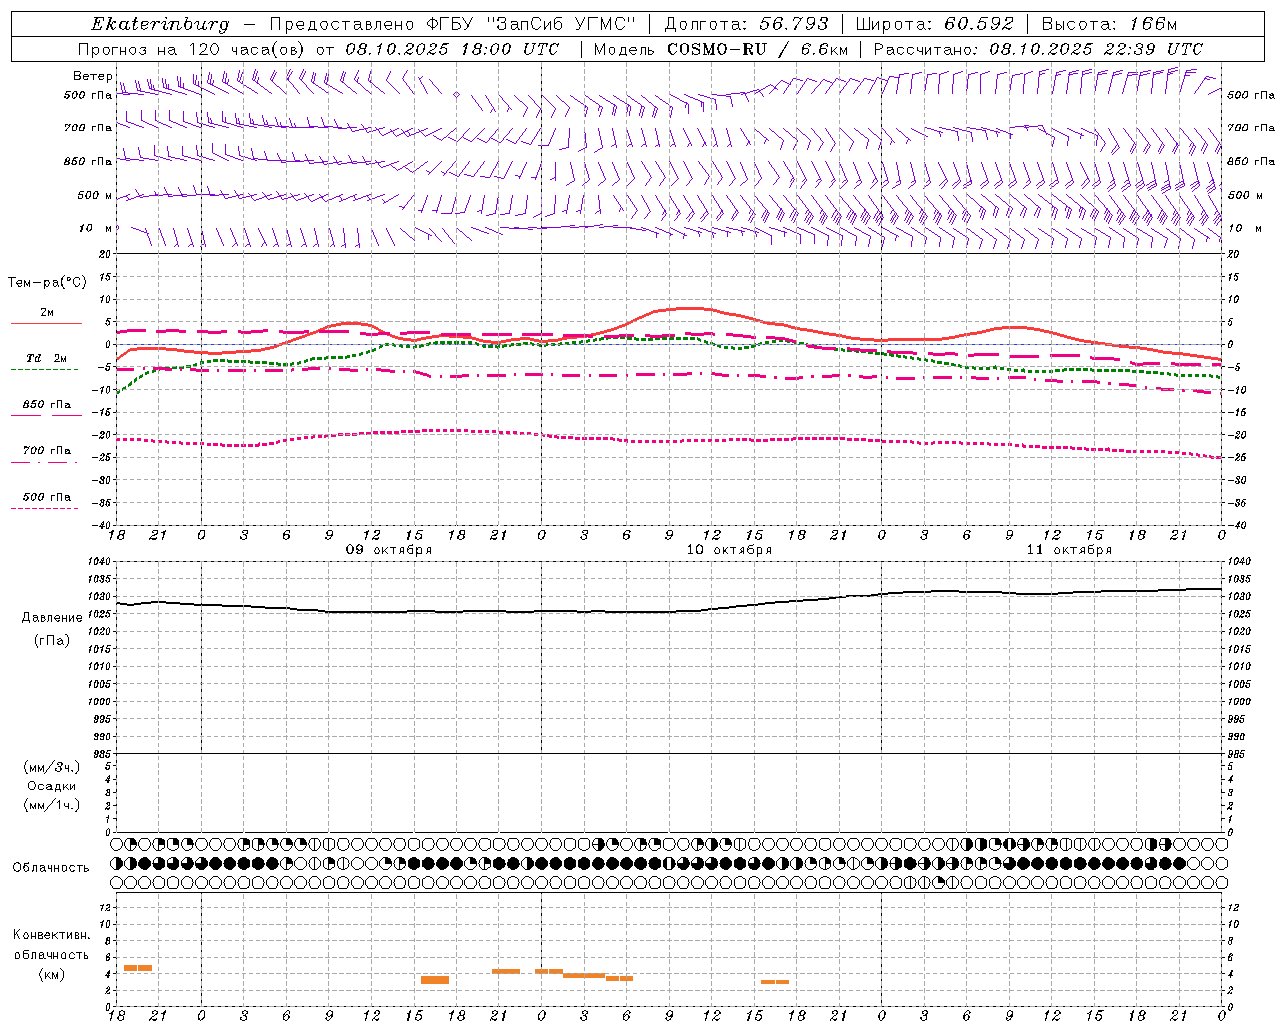
Task: Click the '(мм/1ч.)' precipitation unit label
Action: (x=52, y=805)
